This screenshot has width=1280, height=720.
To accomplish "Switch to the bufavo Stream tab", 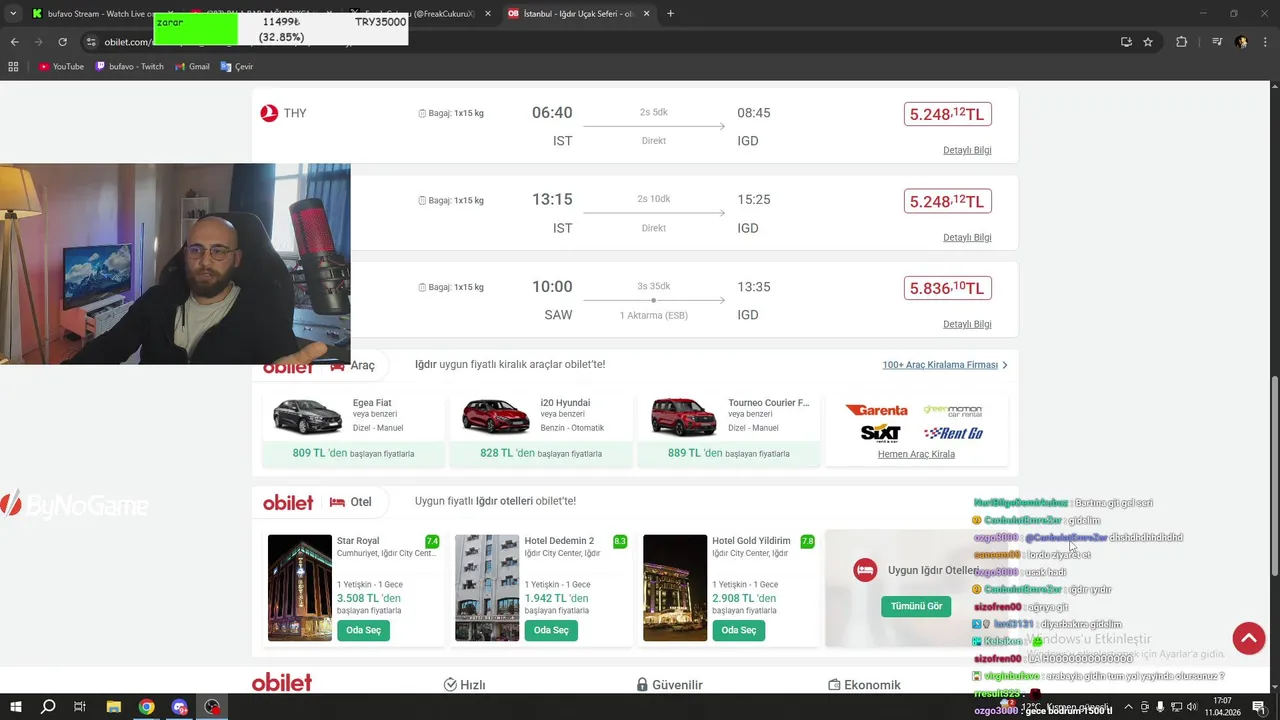I will [100, 13].
